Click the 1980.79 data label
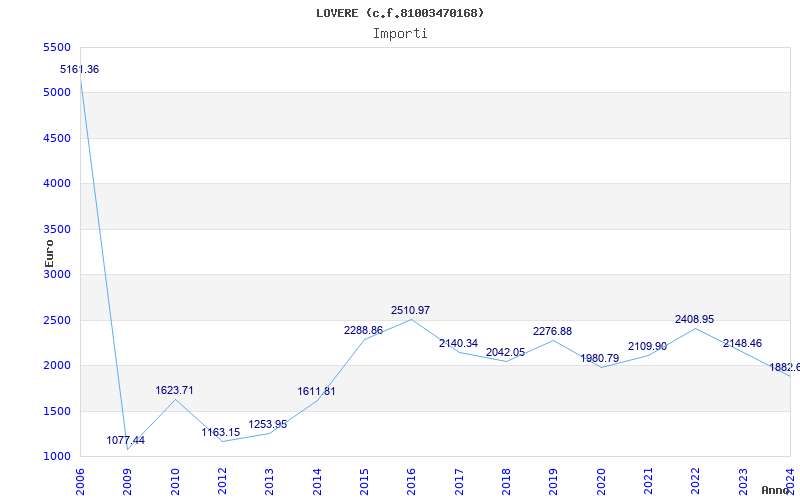Screen dimensions: 800x500 pyautogui.click(x=599, y=359)
